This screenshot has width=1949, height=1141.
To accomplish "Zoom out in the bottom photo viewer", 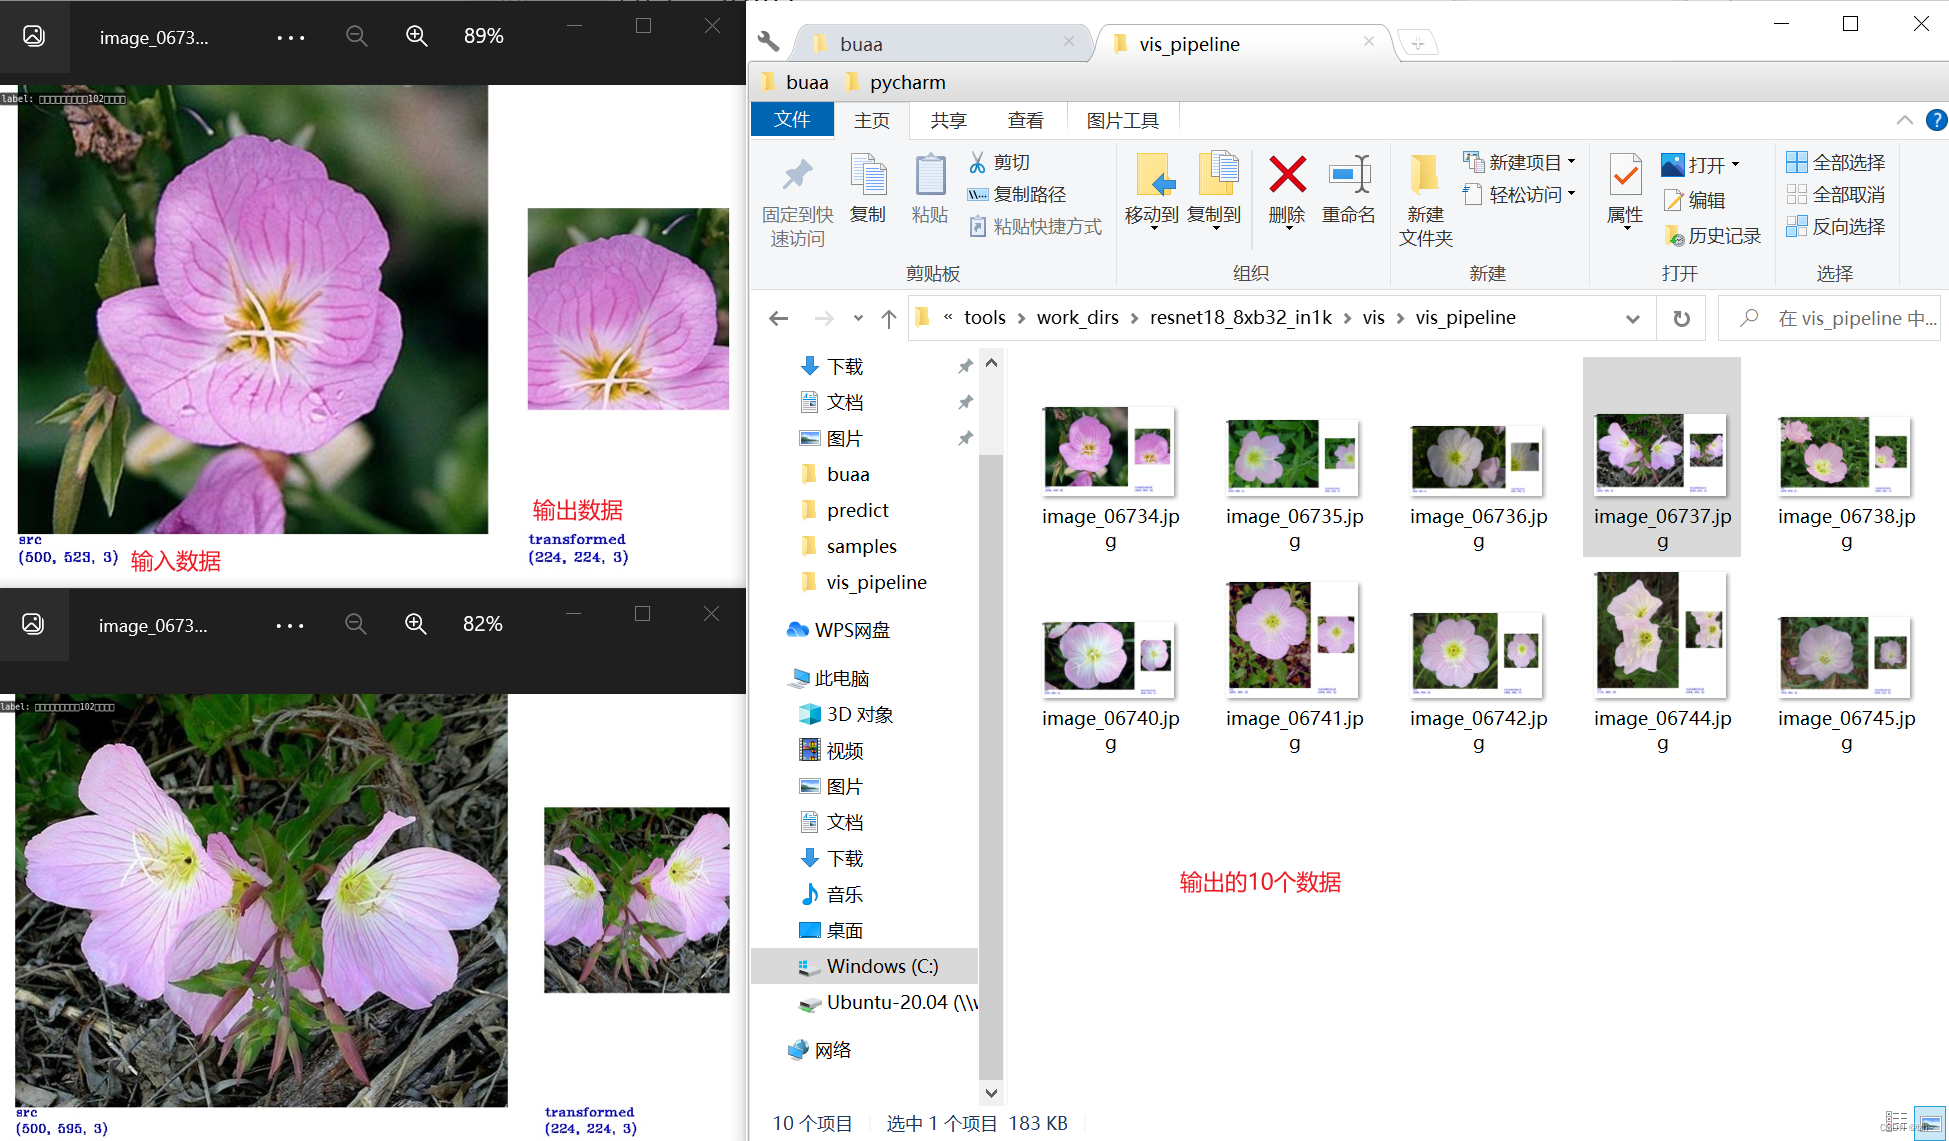I will tap(355, 624).
